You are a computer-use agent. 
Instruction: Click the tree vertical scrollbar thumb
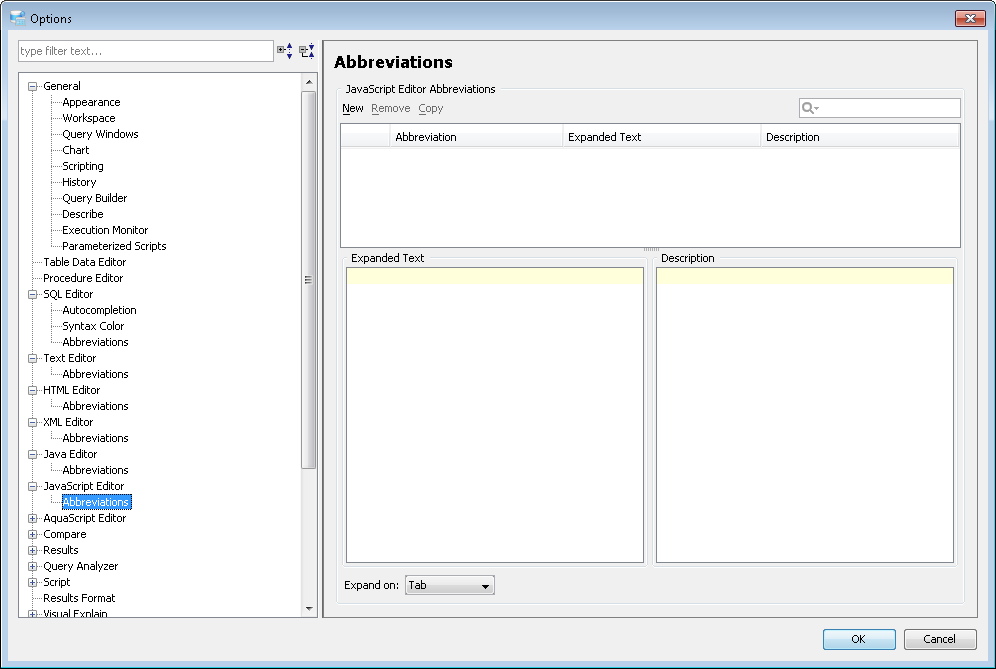click(x=309, y=280)
